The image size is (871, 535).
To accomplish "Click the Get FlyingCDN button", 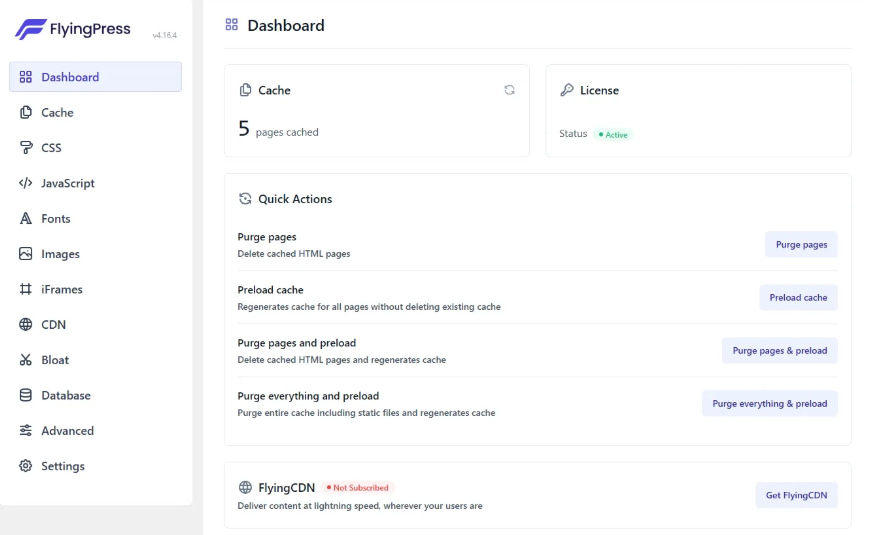I will (796, 495).
